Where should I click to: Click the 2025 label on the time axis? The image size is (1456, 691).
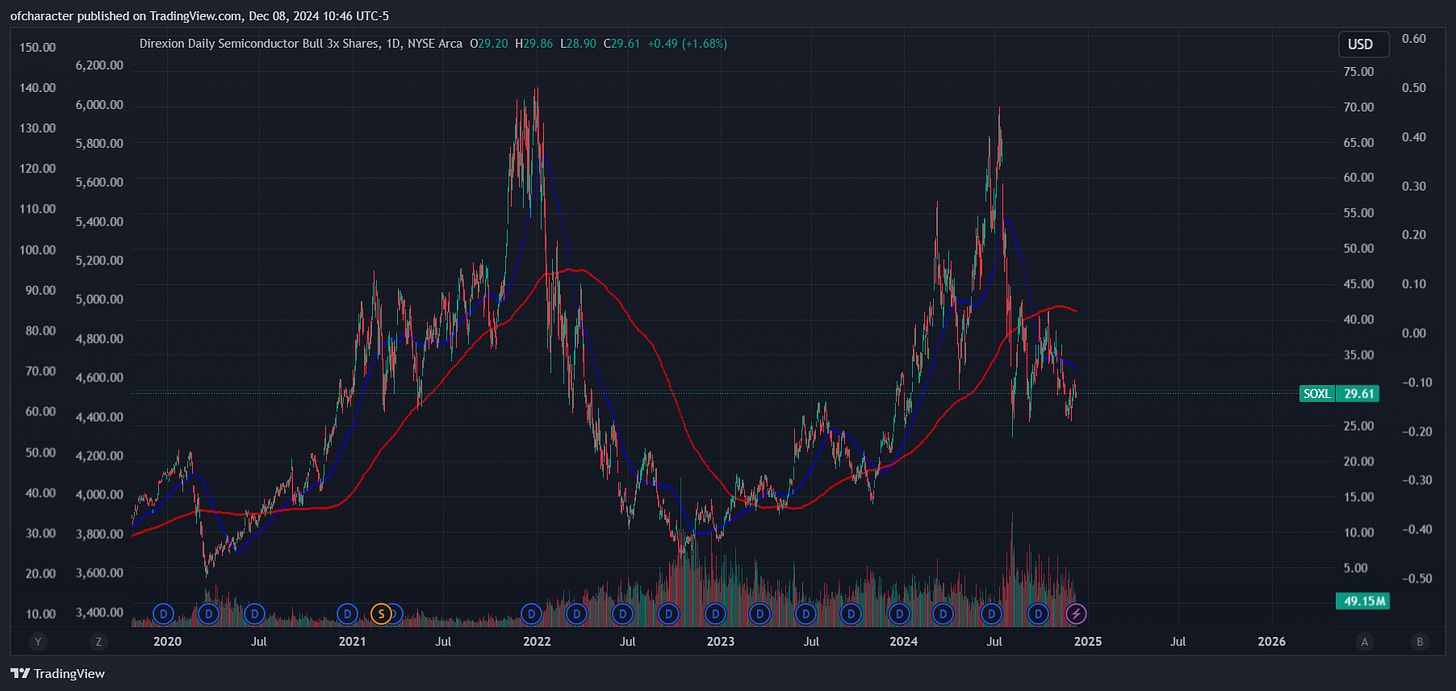pyautogui.click(x=1088, y=641)
